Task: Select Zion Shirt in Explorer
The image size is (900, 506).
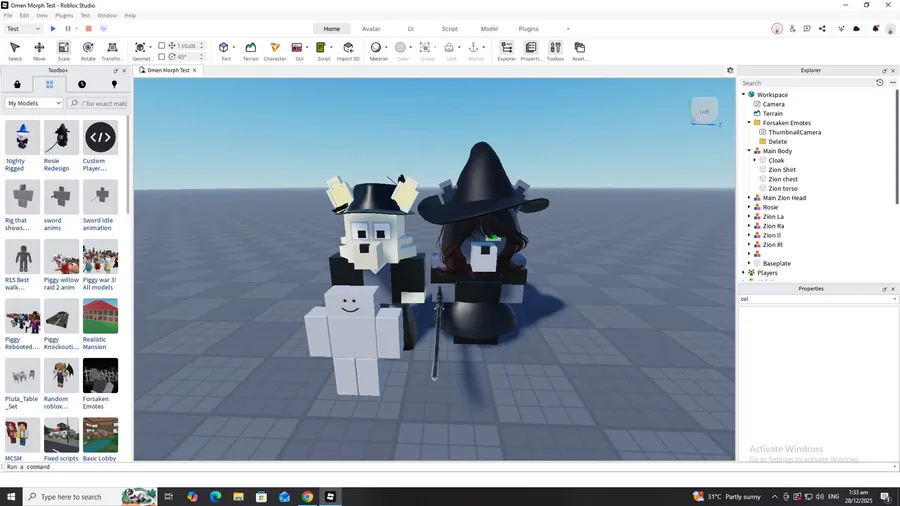Action: click(x=782, y=170)
